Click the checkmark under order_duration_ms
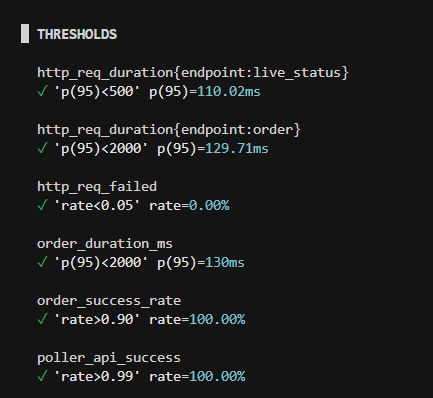 click(42, 262)
